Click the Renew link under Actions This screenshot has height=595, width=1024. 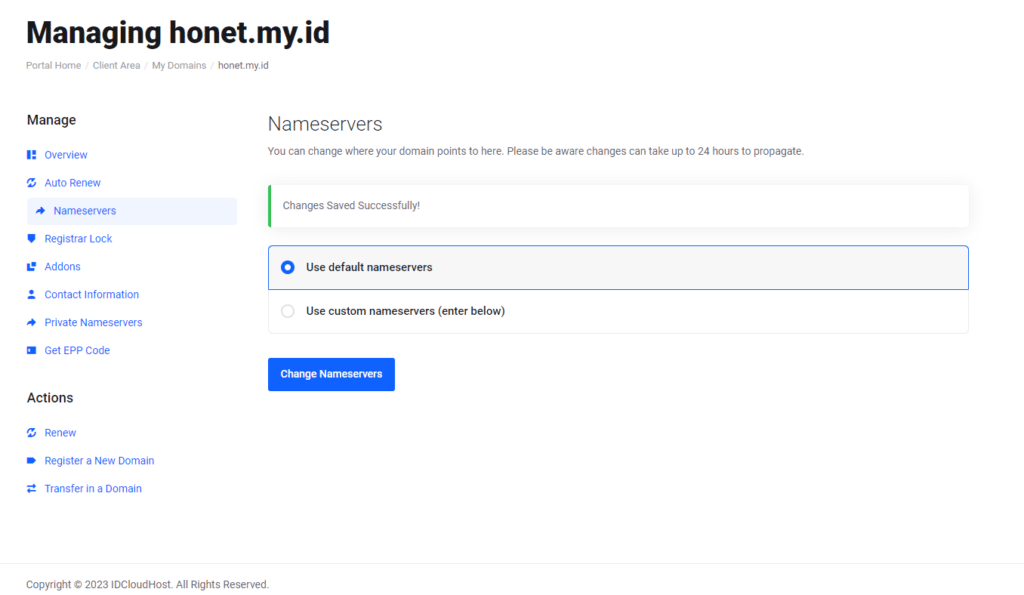click(x=61, y=433)
